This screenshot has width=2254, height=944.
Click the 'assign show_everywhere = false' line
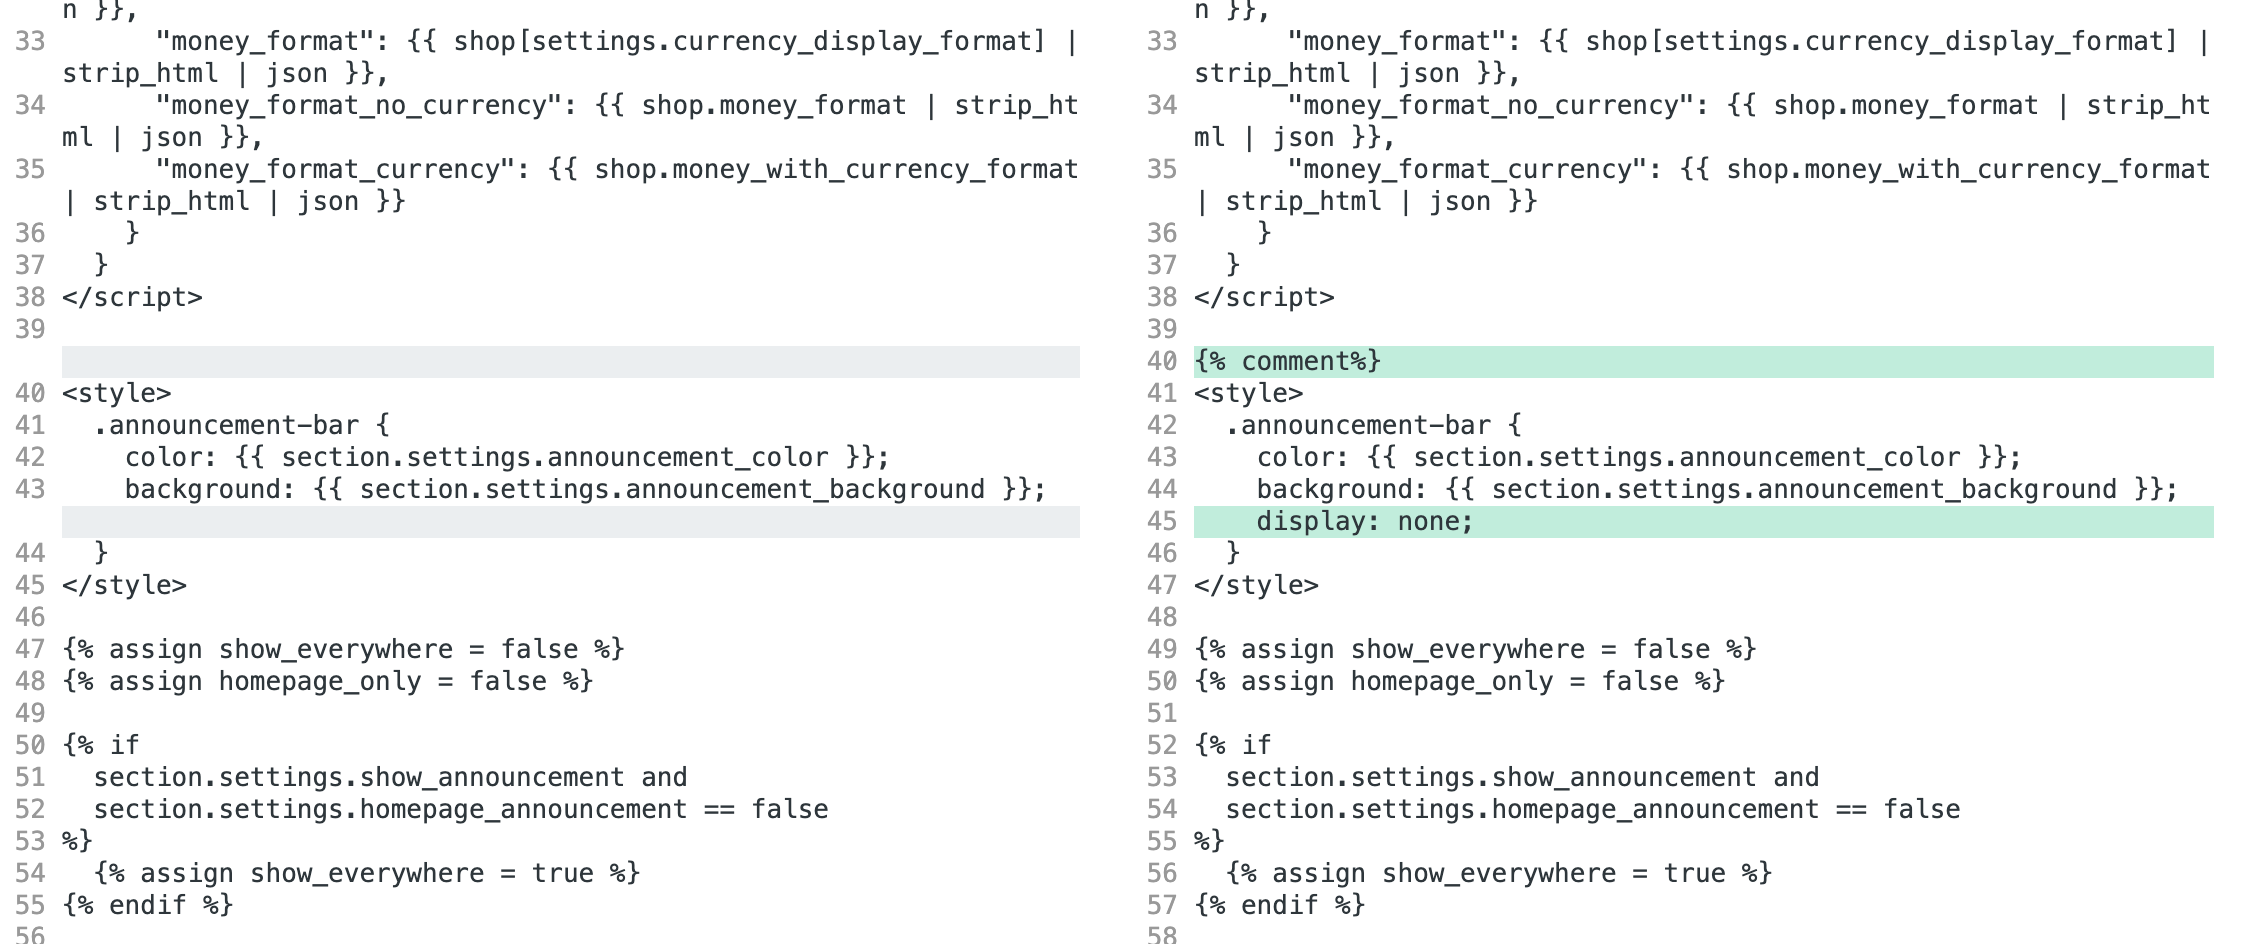(340, 648)
